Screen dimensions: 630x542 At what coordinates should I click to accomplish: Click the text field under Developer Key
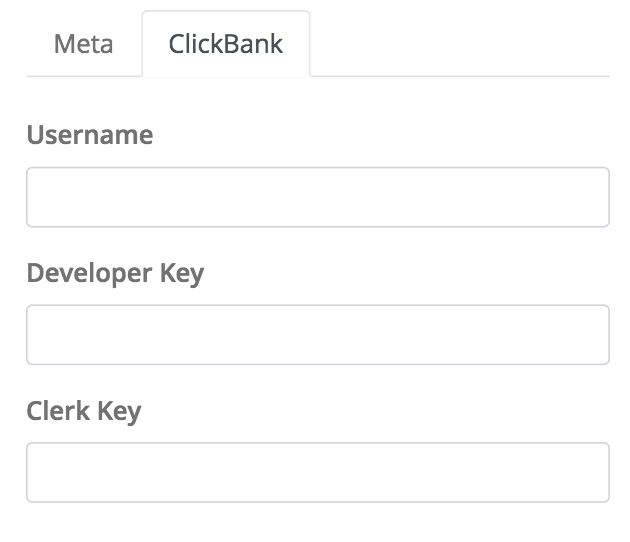[x=317, y=335]
